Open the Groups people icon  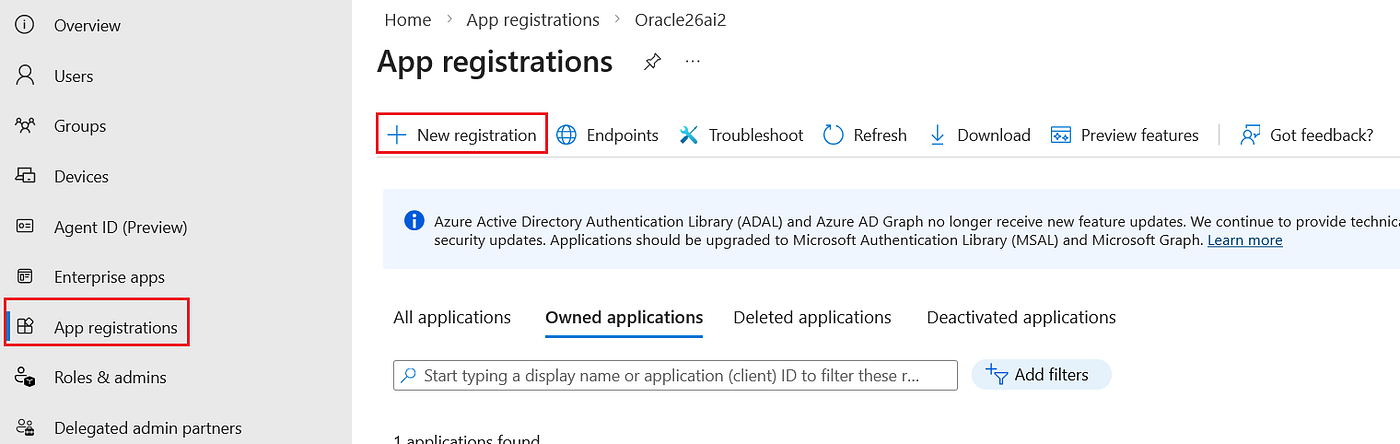(25, 126)
